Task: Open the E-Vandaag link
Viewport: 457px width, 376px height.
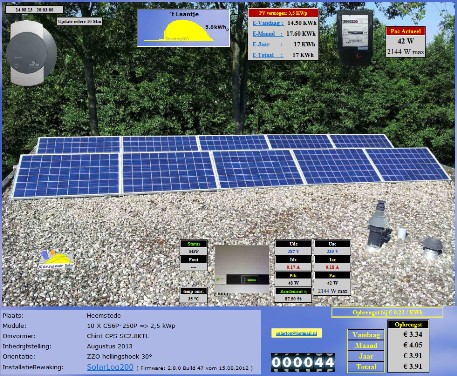Action: pyautogui.click(x=268, y=23)
